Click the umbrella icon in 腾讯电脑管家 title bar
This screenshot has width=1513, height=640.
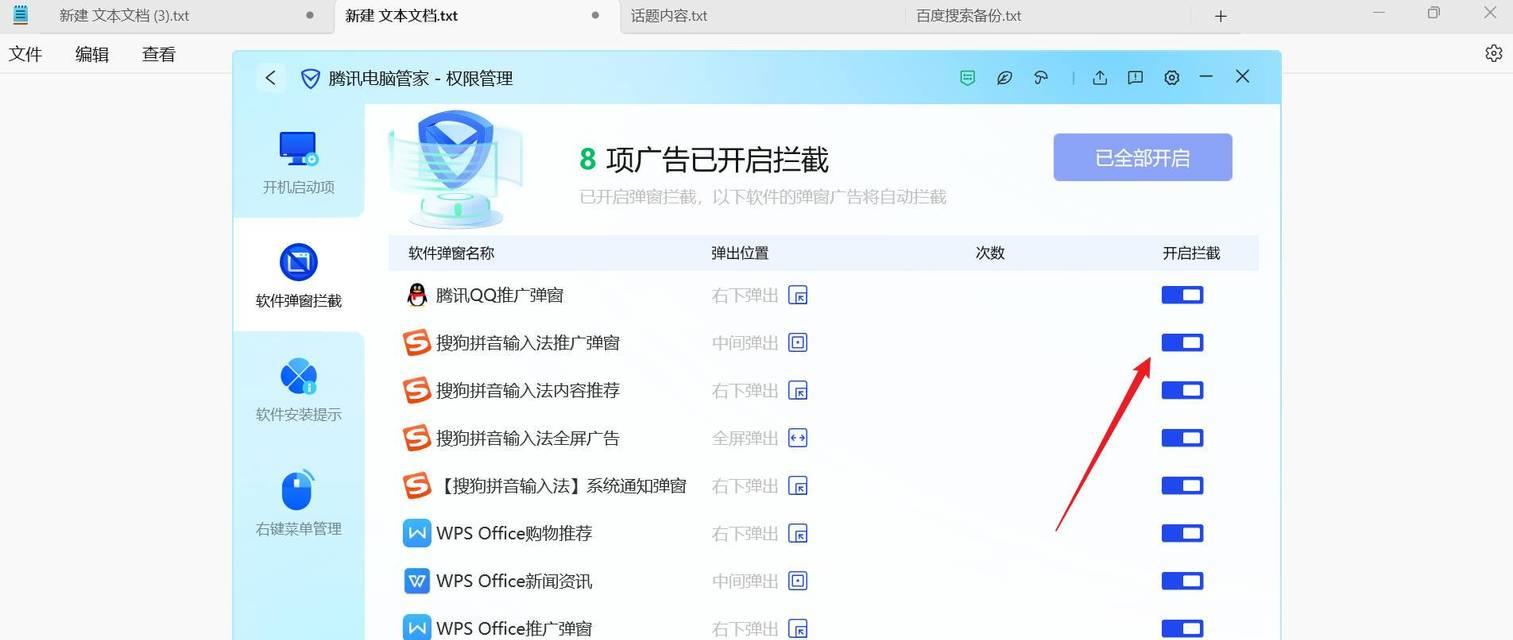tap(1041, 78)
